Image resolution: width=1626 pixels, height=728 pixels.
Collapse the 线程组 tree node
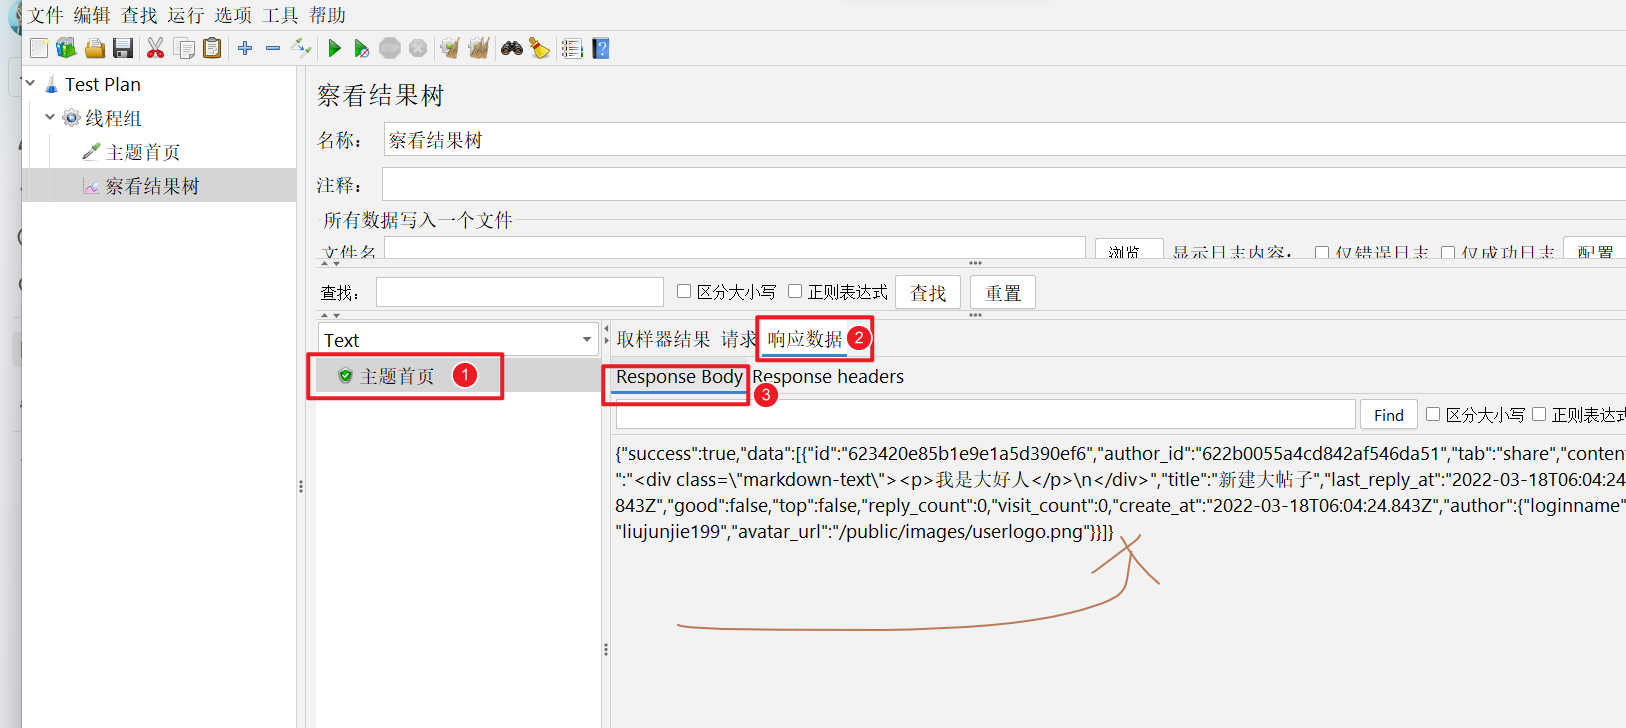[50, 118]
